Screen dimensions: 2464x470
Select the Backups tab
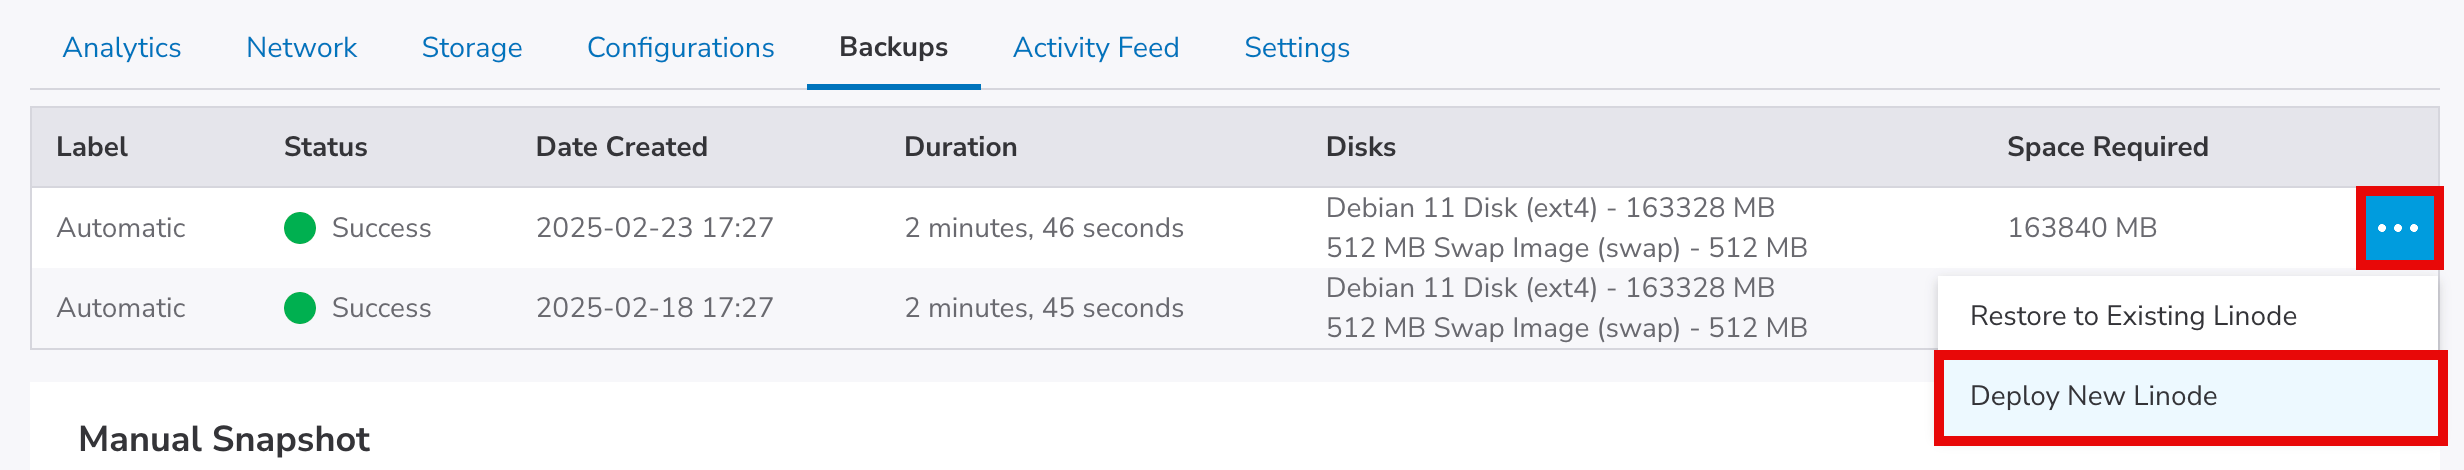(893, 48)
